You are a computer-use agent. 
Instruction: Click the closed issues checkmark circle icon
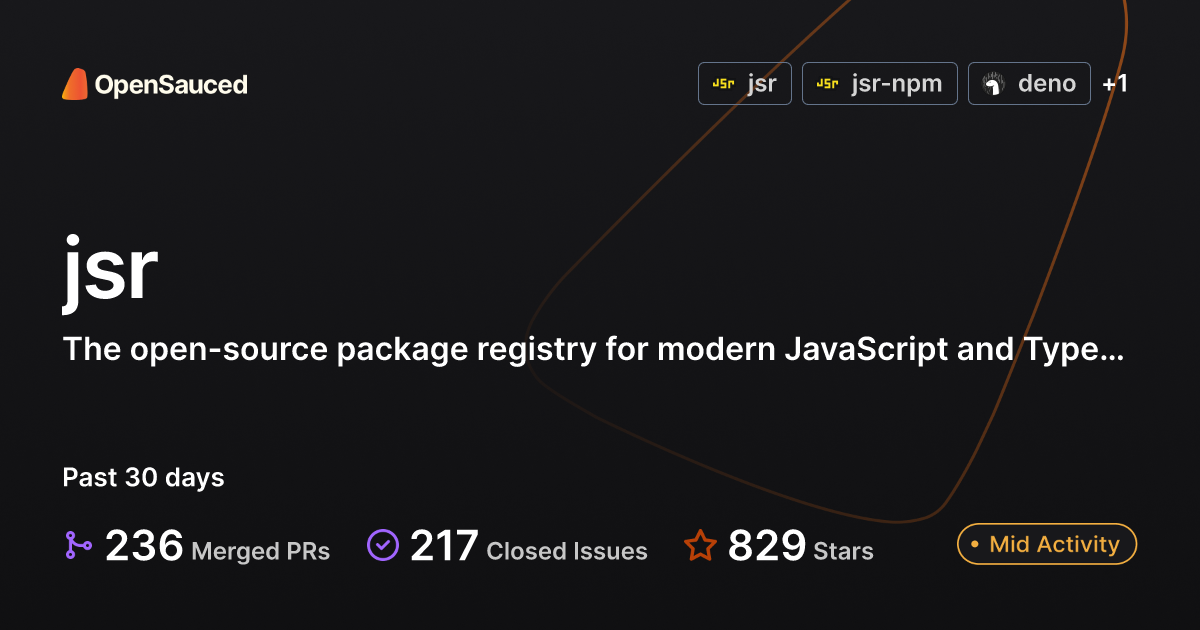383,545
